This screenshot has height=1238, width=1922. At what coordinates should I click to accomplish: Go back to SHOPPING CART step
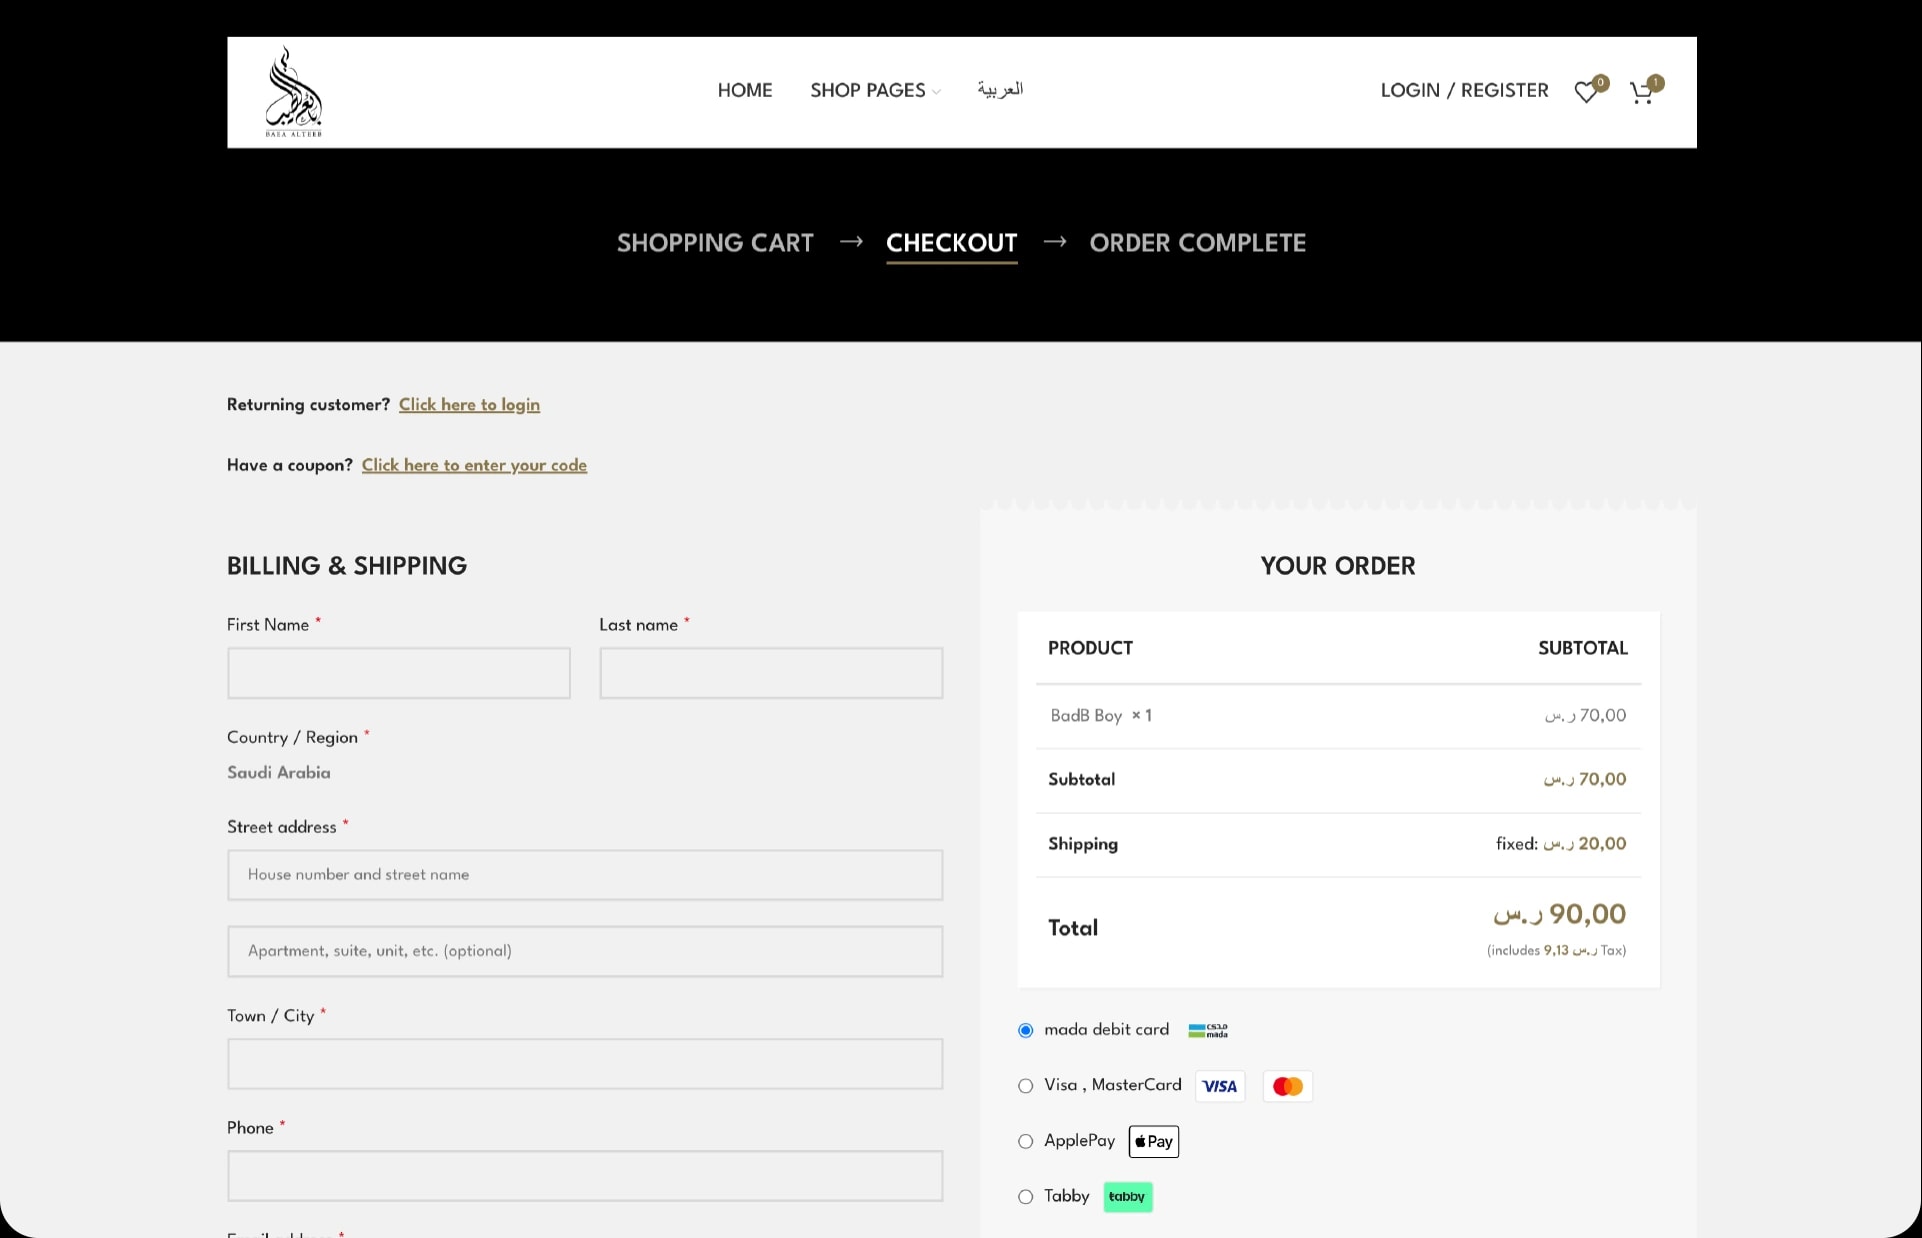coord(715,243)
